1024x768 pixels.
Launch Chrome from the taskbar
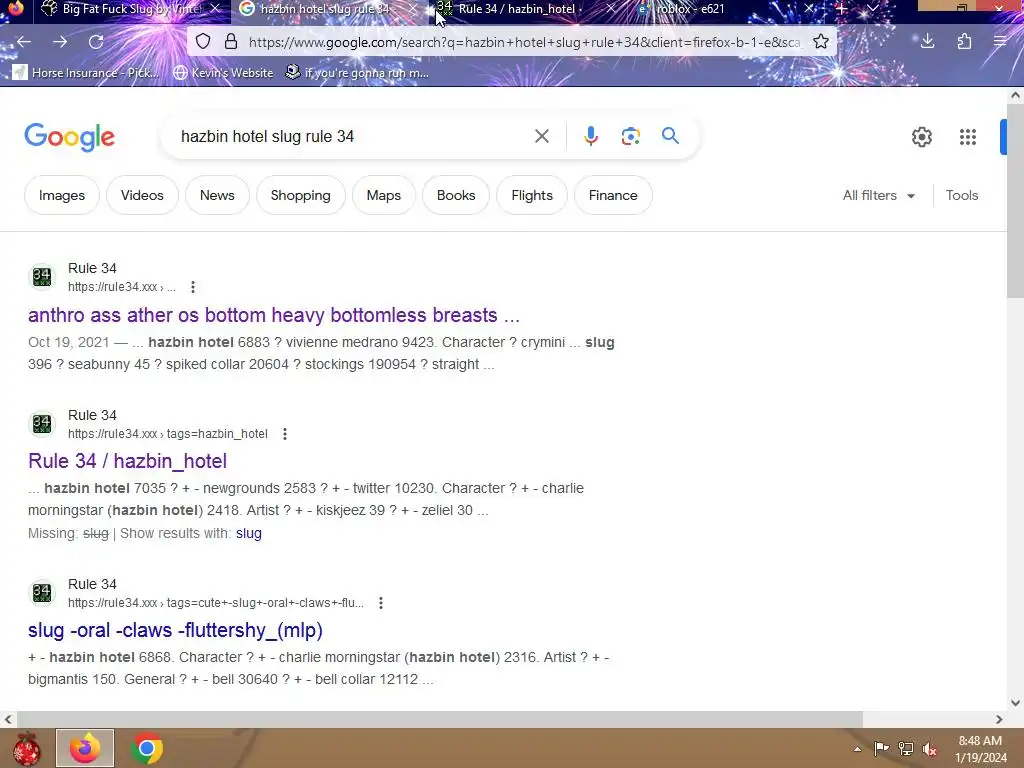[x=147, y=748]
